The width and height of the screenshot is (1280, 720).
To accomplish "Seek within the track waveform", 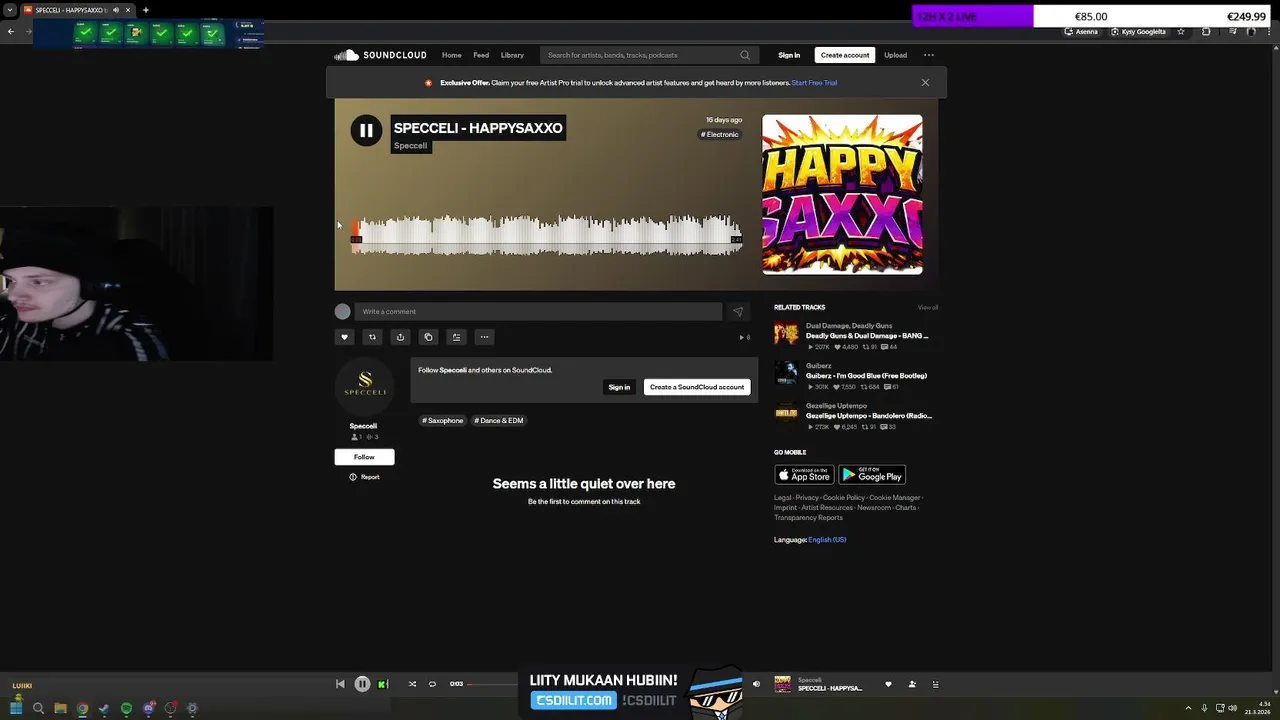I will pyautogui.click(x=546, y=235).
